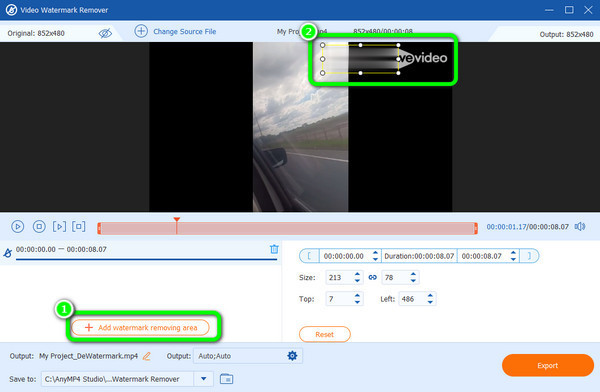Expand the Save to path dropdown
The image size is (600, 392).
[204, 379]
